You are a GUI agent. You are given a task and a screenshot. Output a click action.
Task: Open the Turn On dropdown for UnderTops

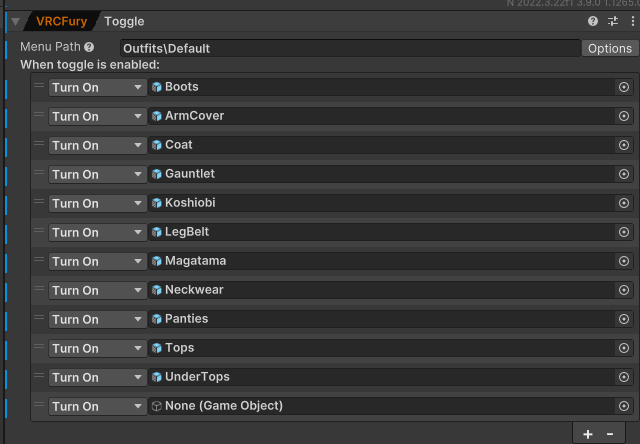click(x=98, y=377)
